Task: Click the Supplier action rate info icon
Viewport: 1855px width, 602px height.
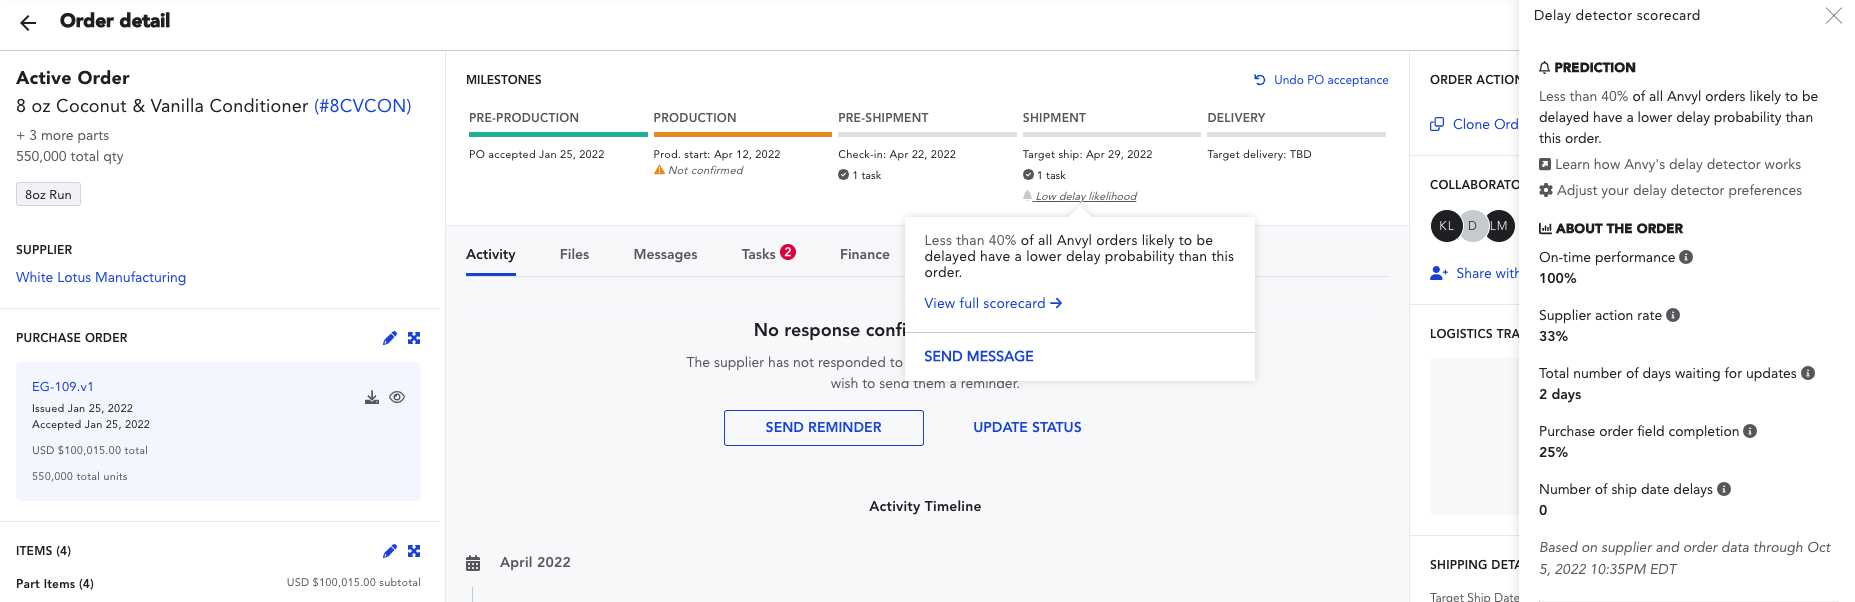Action: click(1673, 315)
